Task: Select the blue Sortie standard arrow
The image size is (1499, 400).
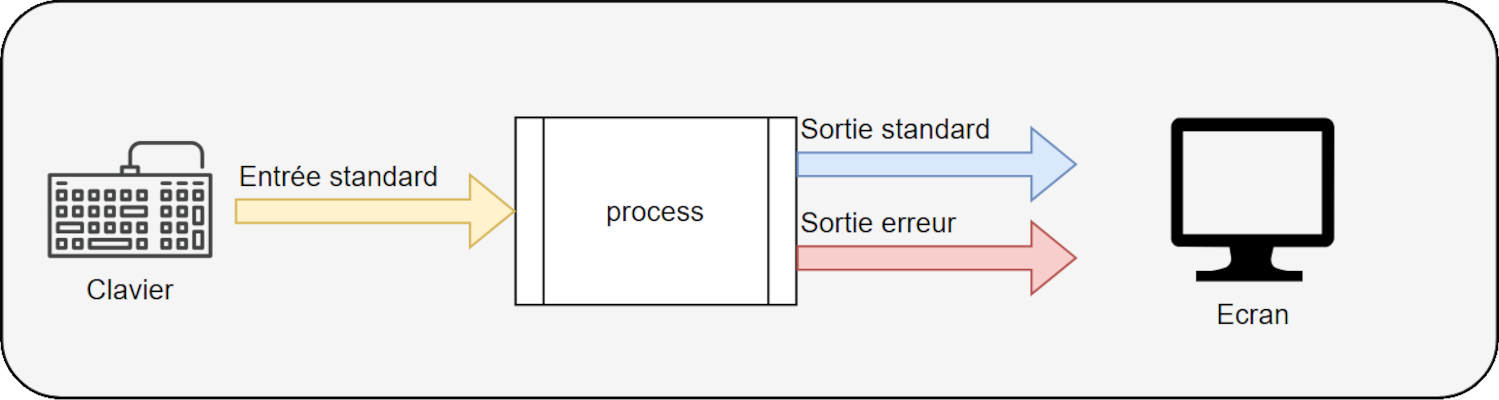Action: pos(936,164)
